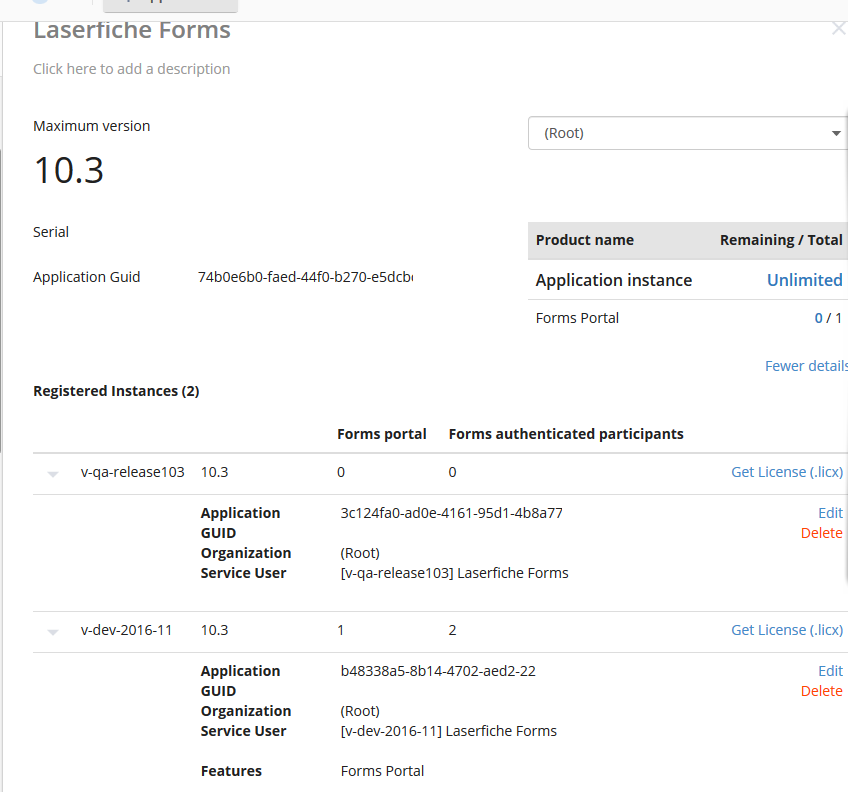This screenshot has height=792, width=848.
Task: Edit the v-qa-release103 instance
Action: click(830, 513)
